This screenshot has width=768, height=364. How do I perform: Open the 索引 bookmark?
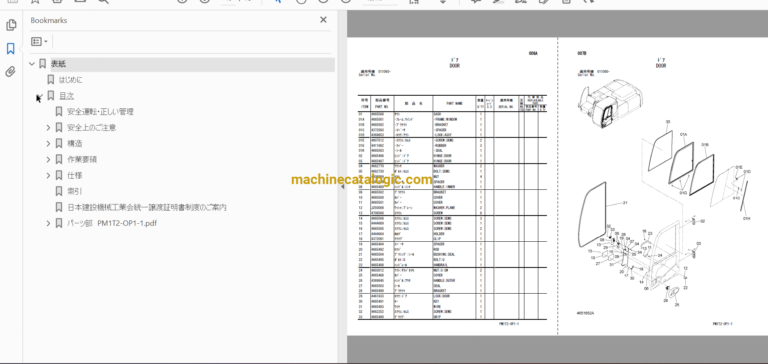pyautogui.click(x=74, y=192)
